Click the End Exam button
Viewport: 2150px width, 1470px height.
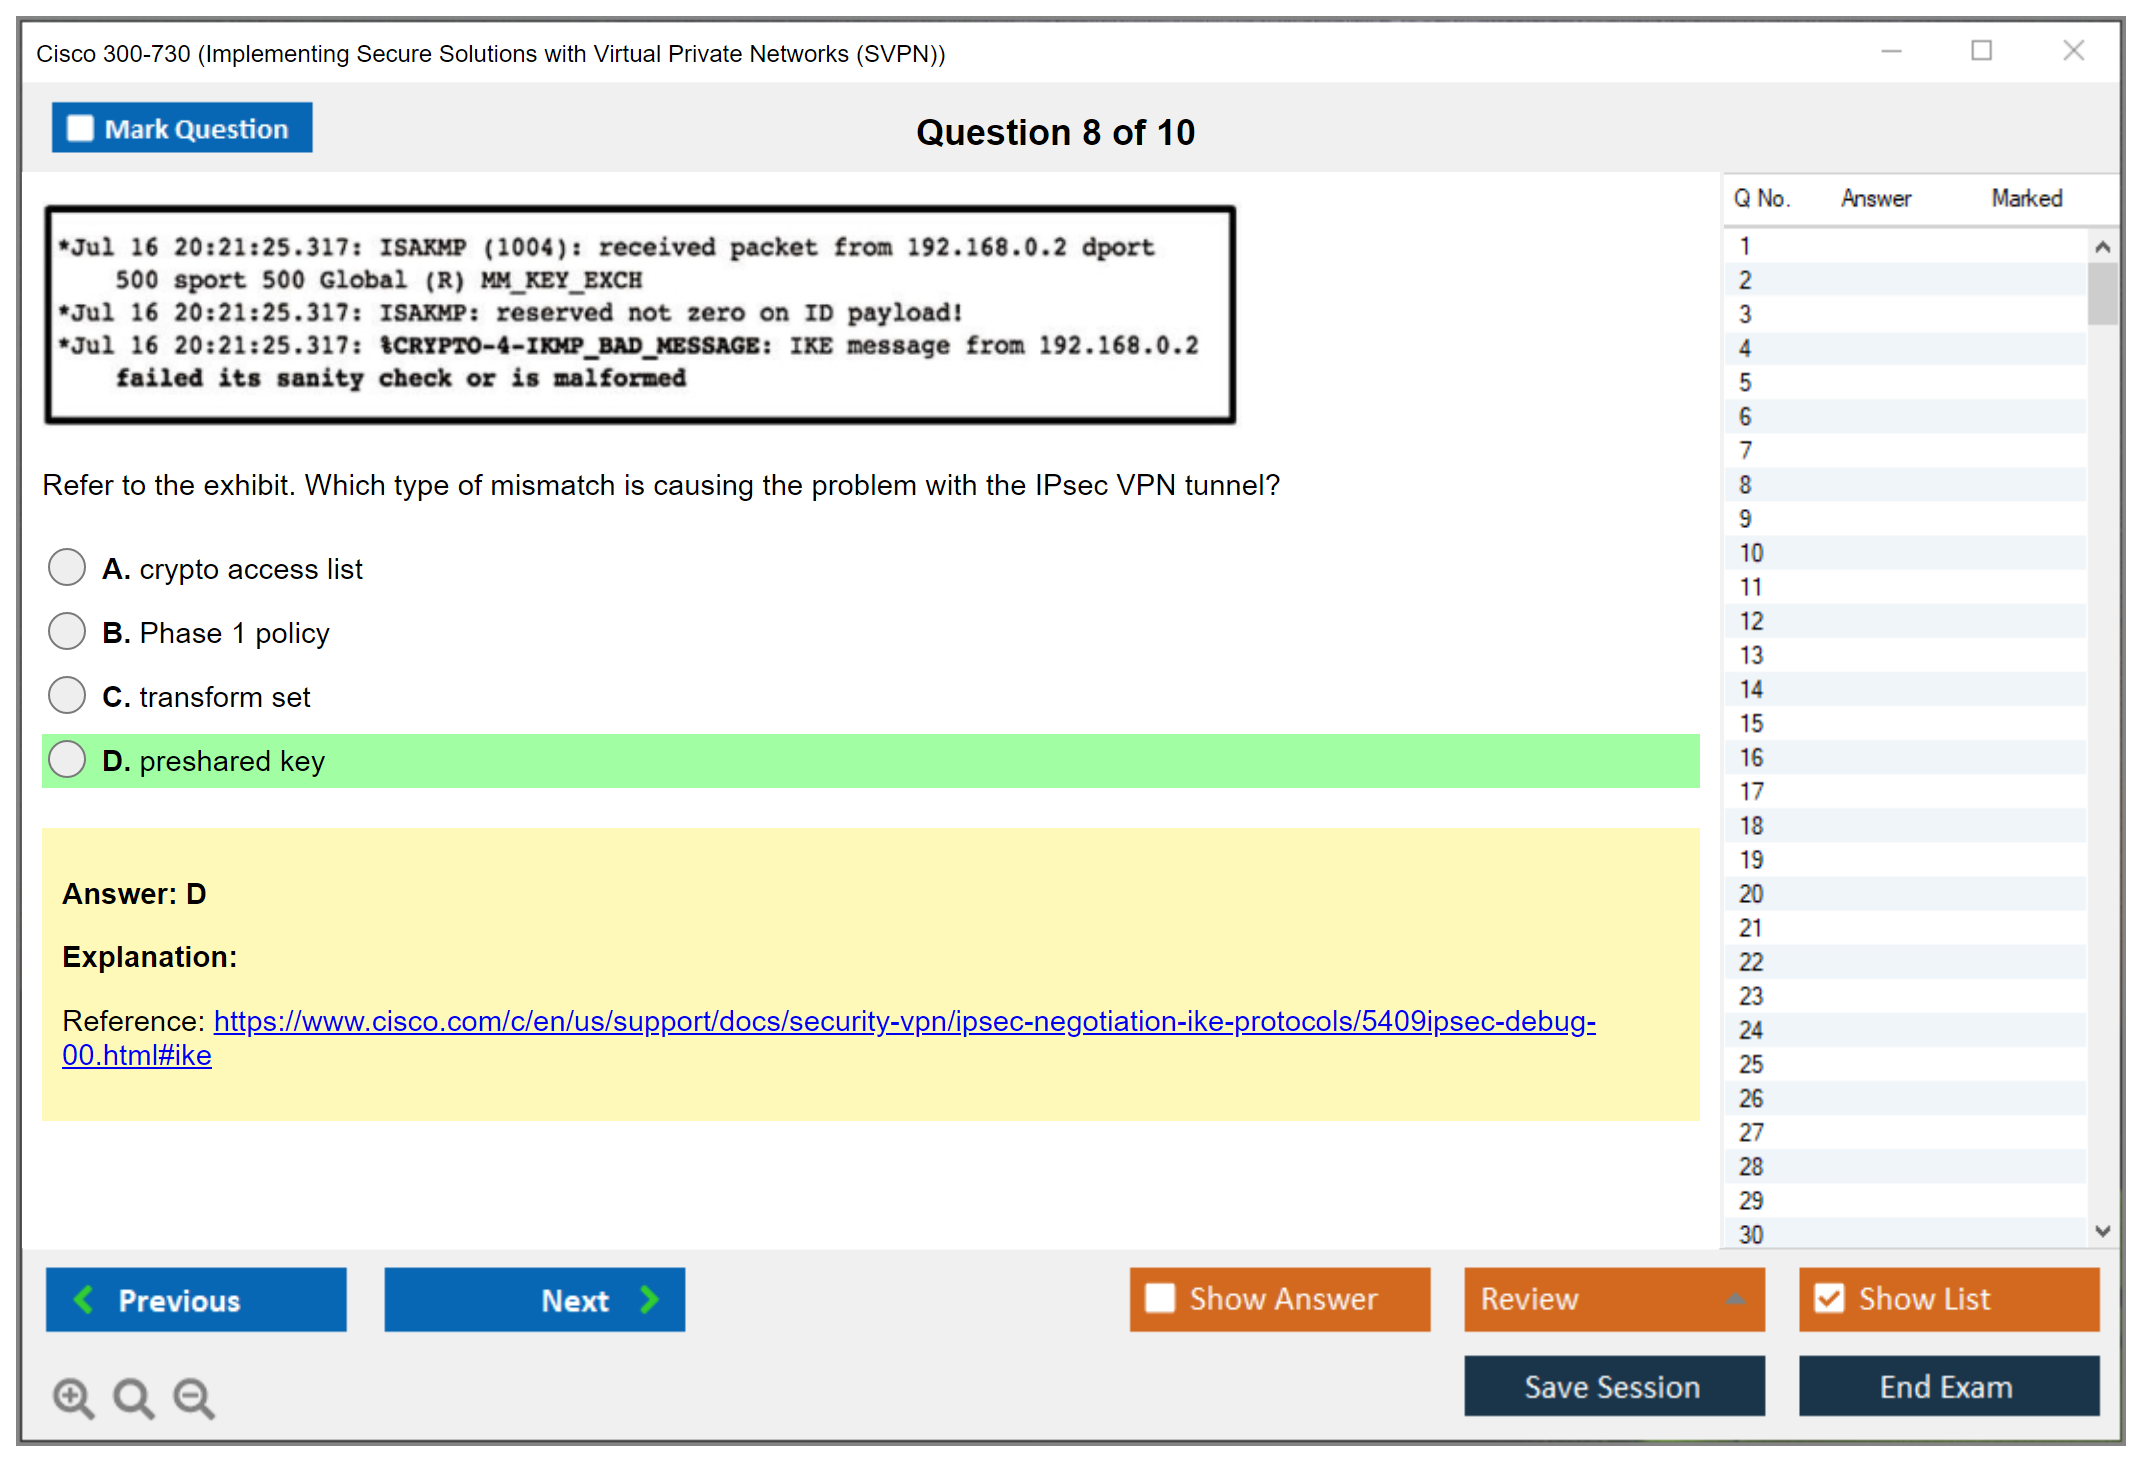pos(1947,1386)
